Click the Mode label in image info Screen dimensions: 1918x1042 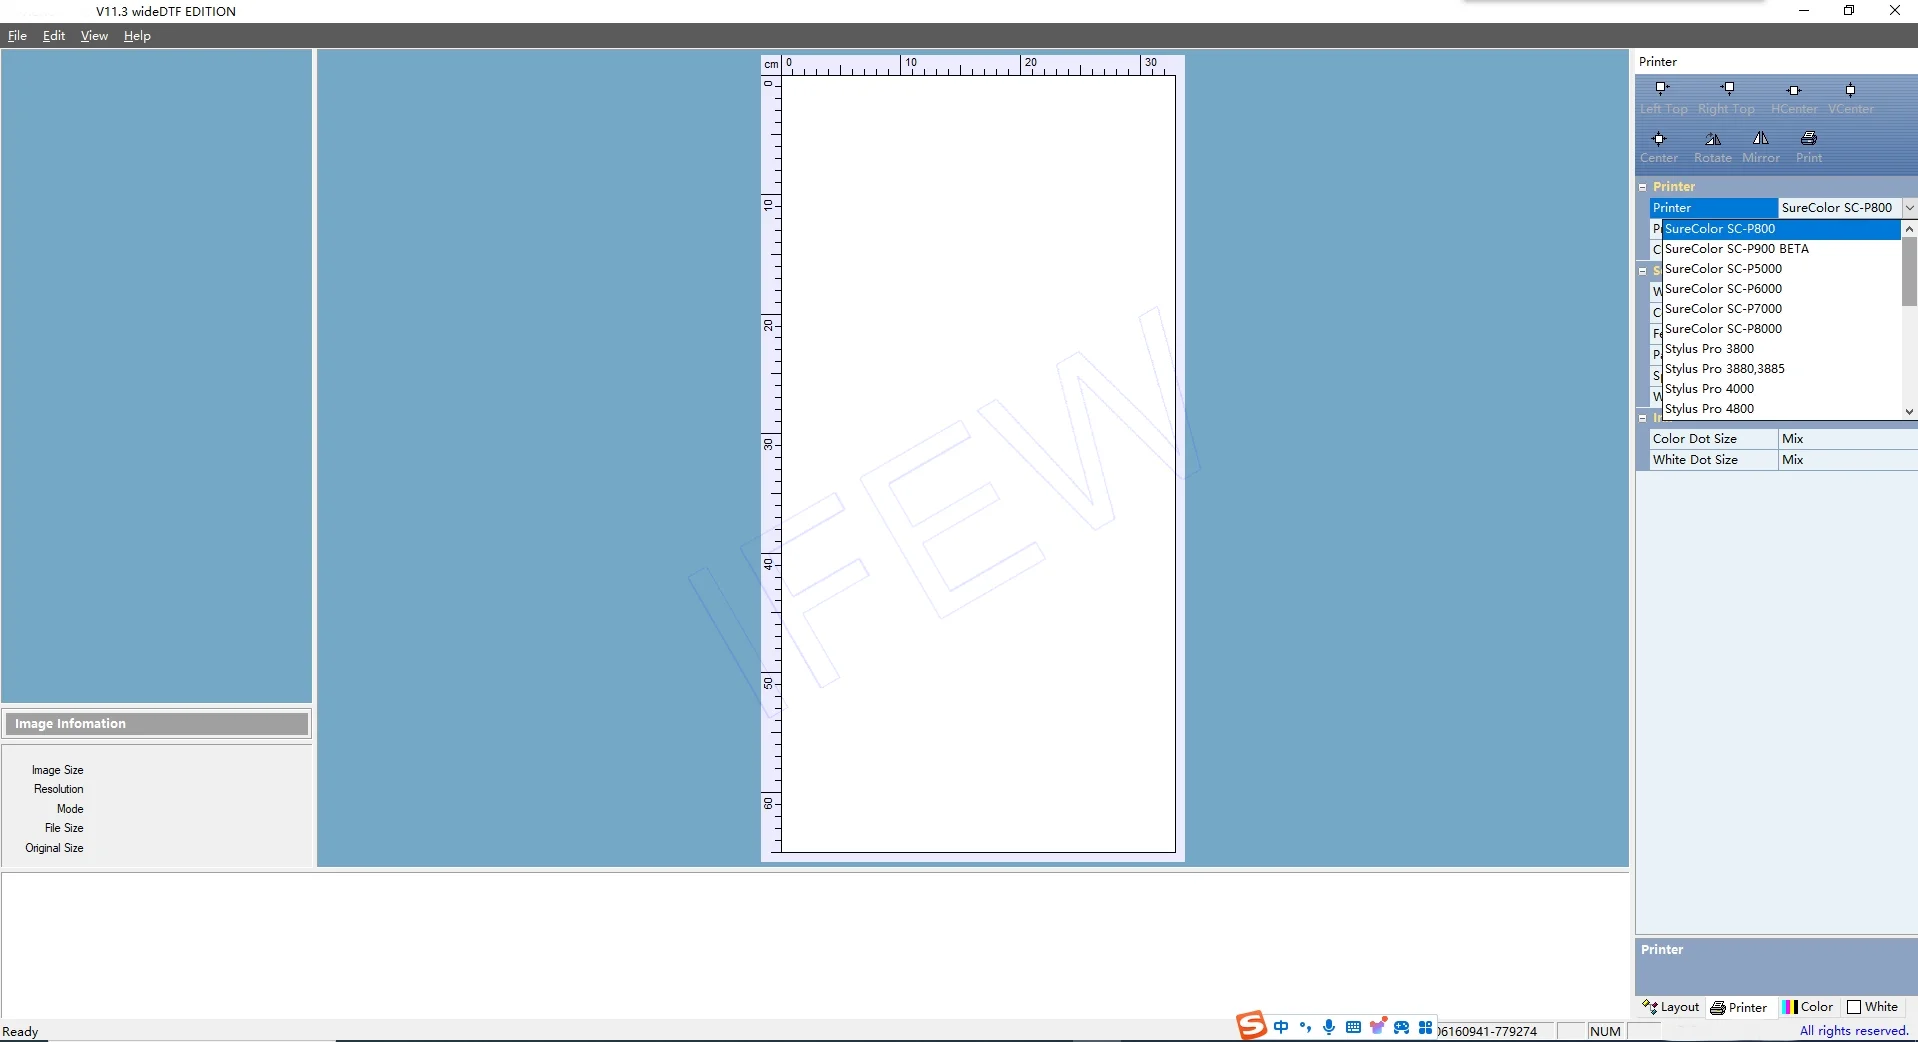click(x=70, y=809)
